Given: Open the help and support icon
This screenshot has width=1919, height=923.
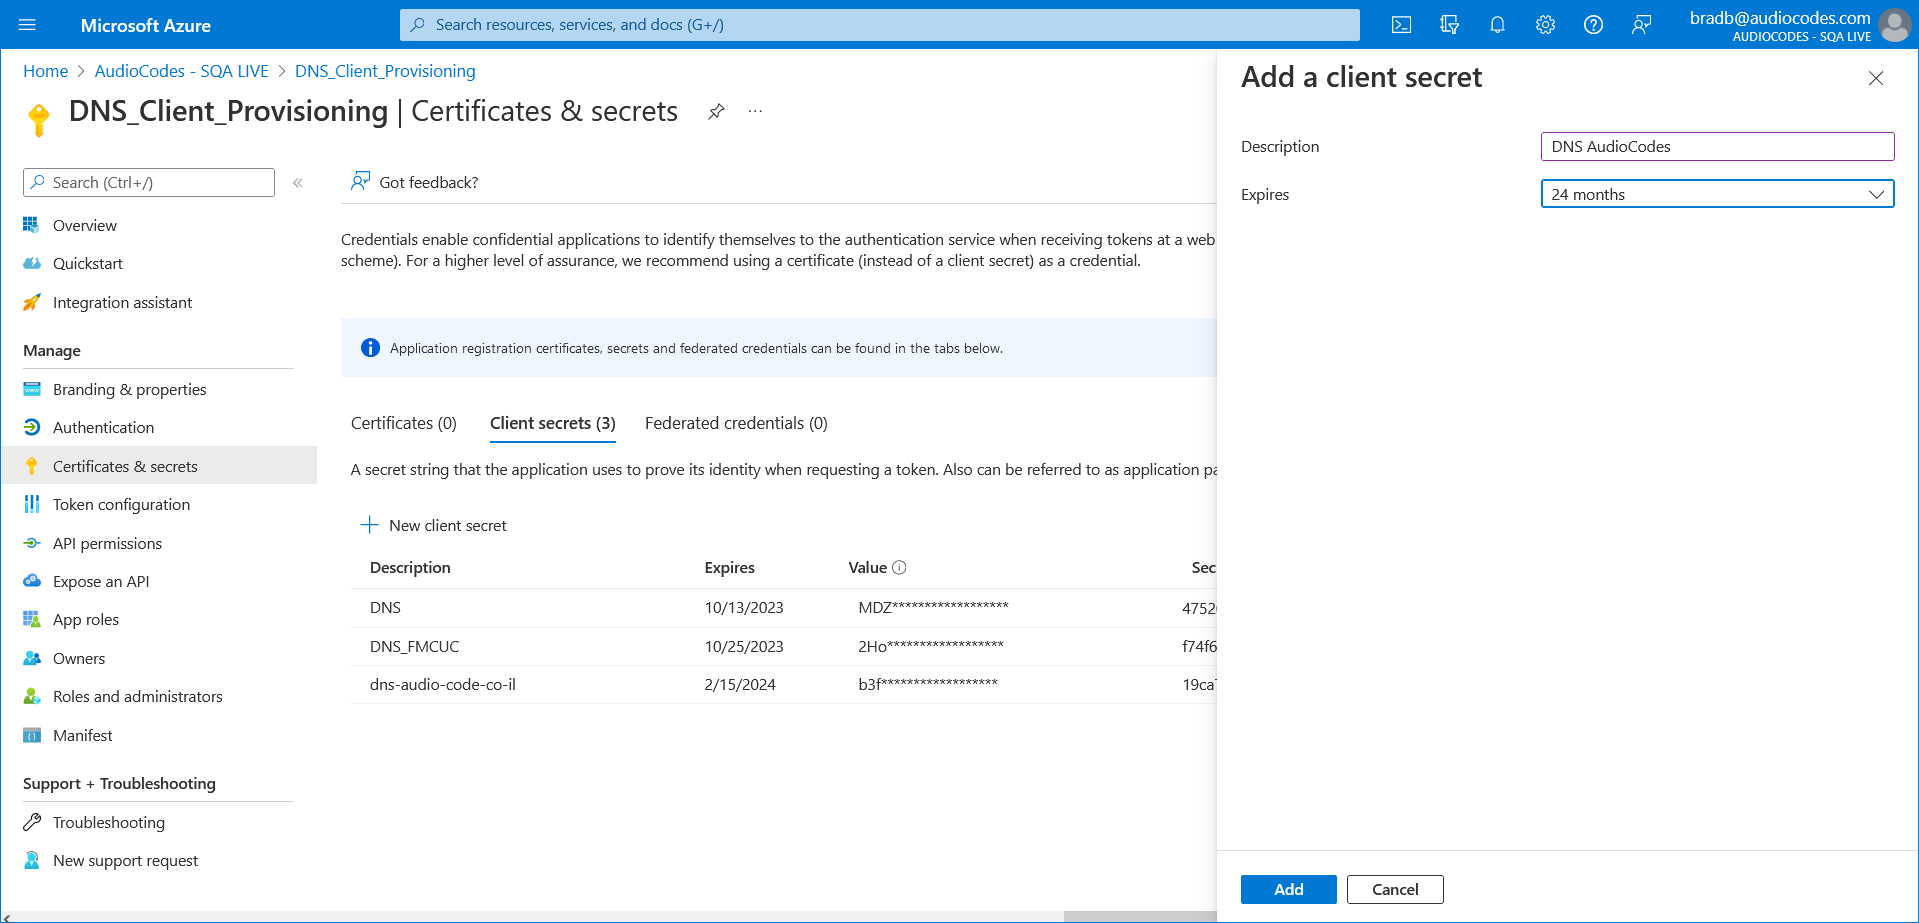Looking at the screenshot, I should (1593, 24).
